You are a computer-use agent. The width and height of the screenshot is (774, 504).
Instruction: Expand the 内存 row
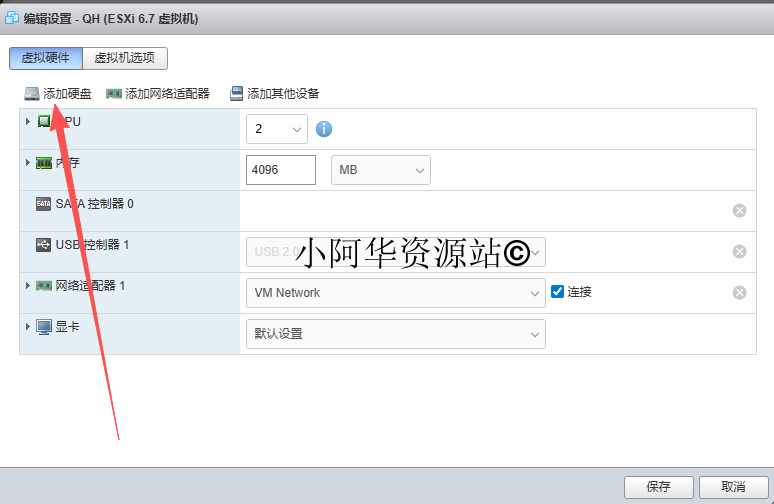[x=28, y=162]
